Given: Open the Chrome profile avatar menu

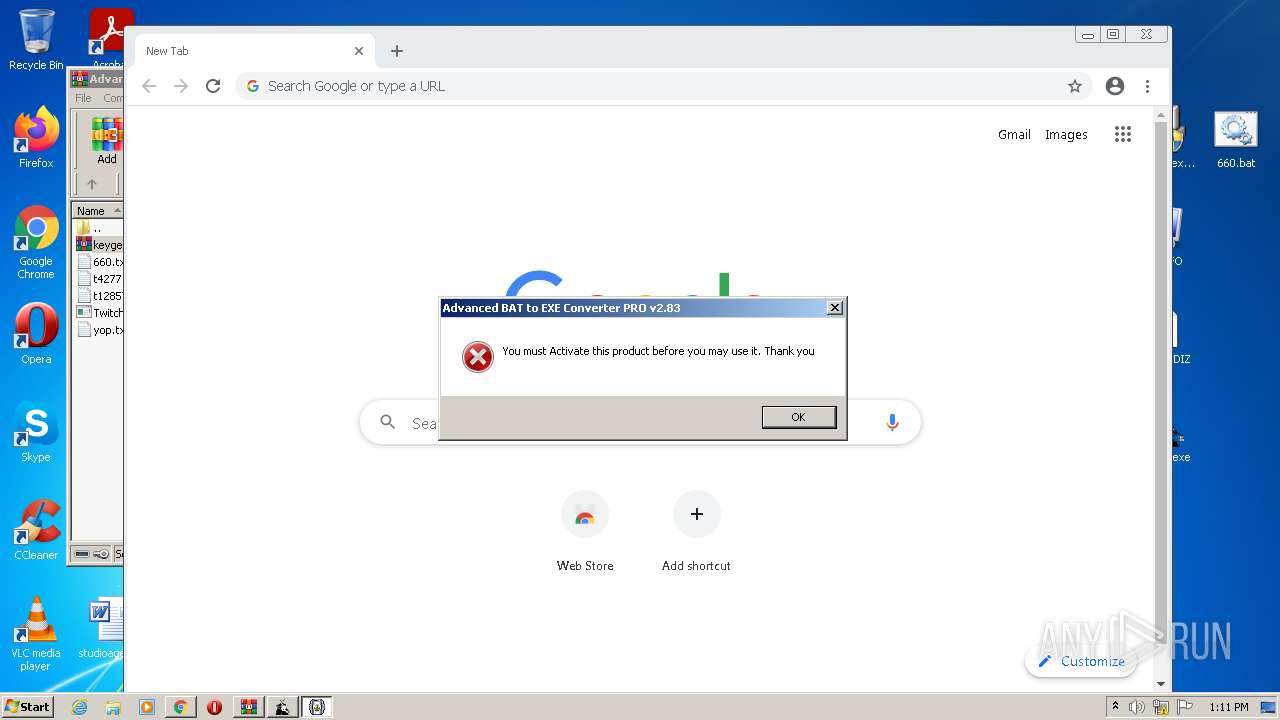Looking at the screenshot, I should [x=1115, y=86].
